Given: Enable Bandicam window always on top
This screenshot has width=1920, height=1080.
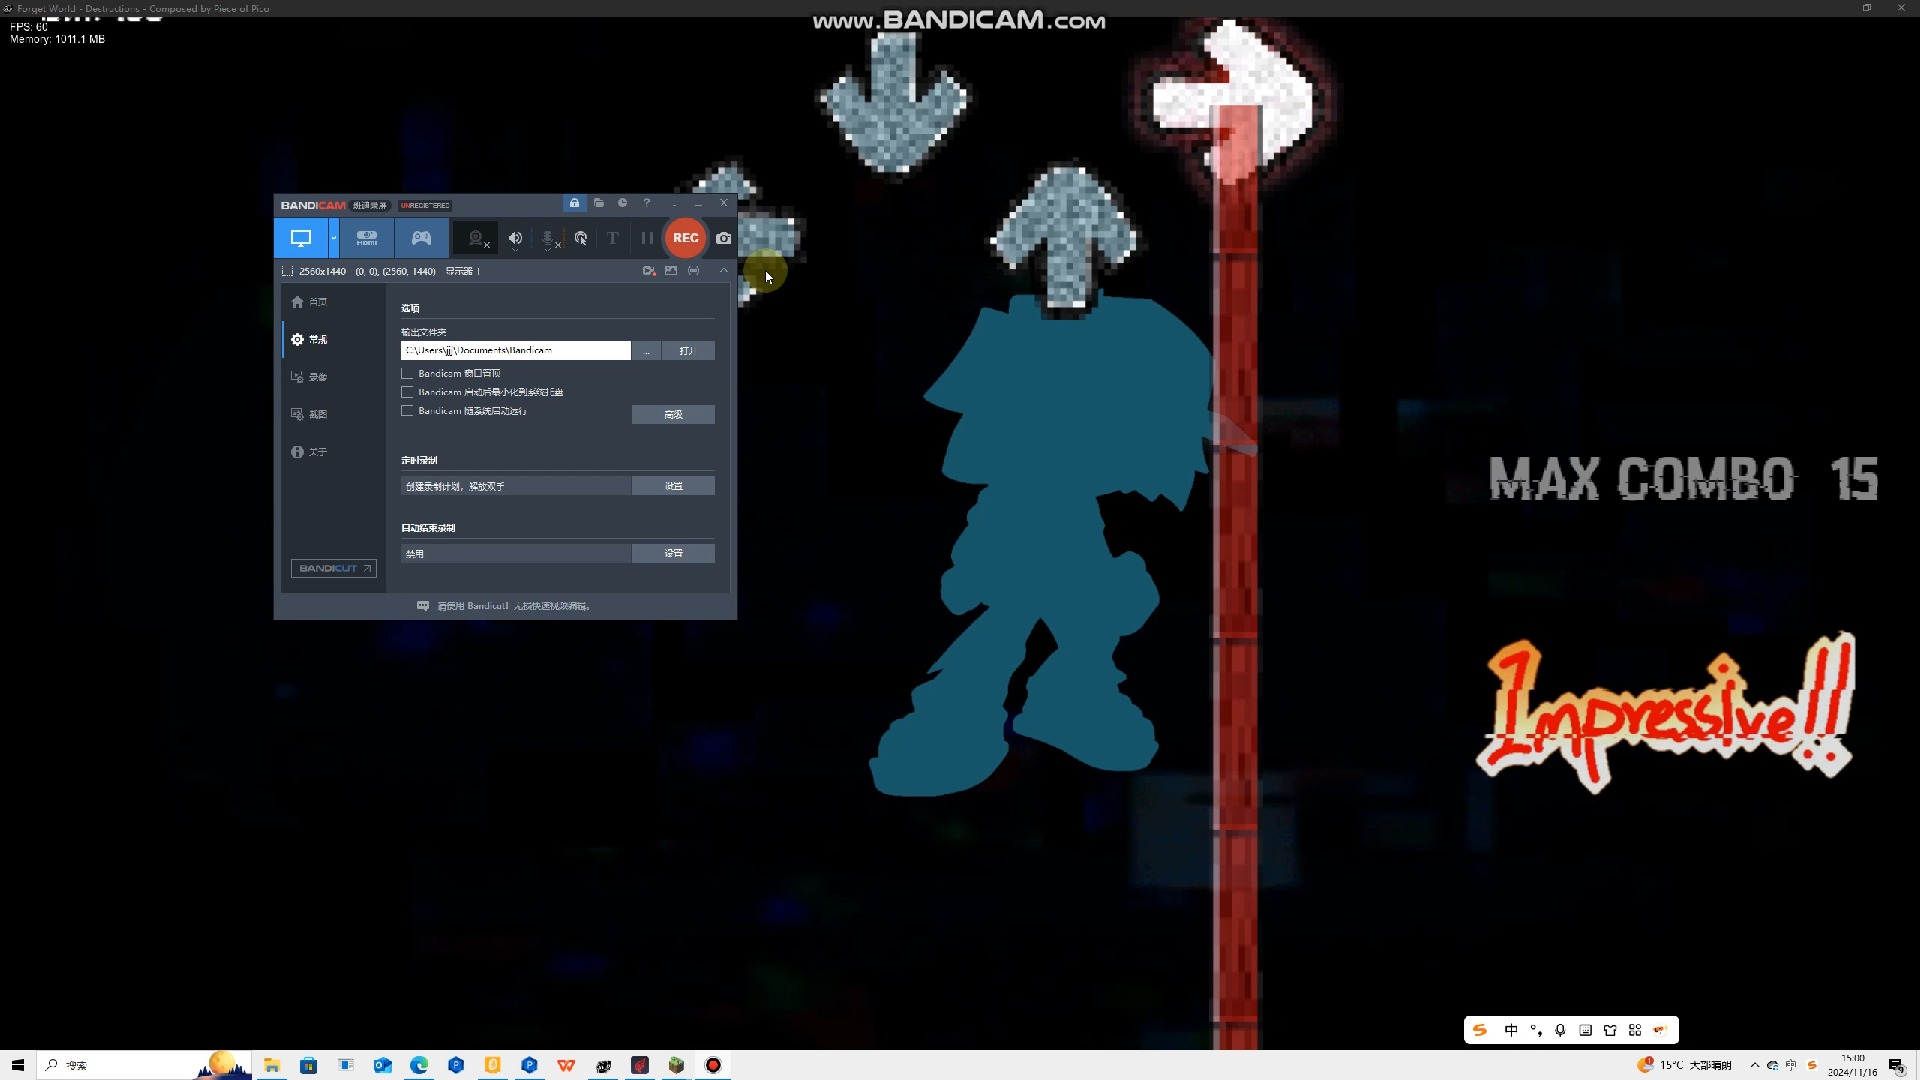Looking at the screenshot, I should (407, 374).
